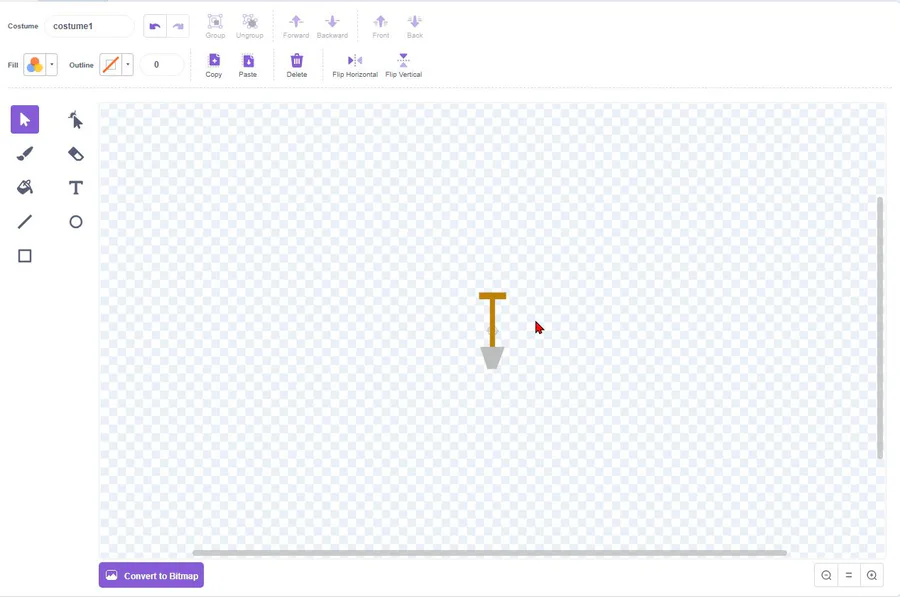Flip the costume vertically

(404, 65)
